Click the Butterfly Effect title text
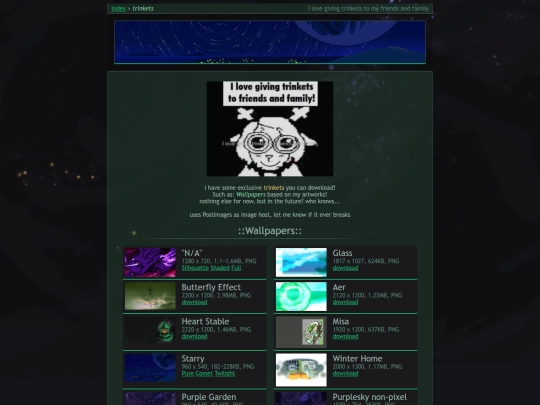The image size is (540, 405). (211, 287)
